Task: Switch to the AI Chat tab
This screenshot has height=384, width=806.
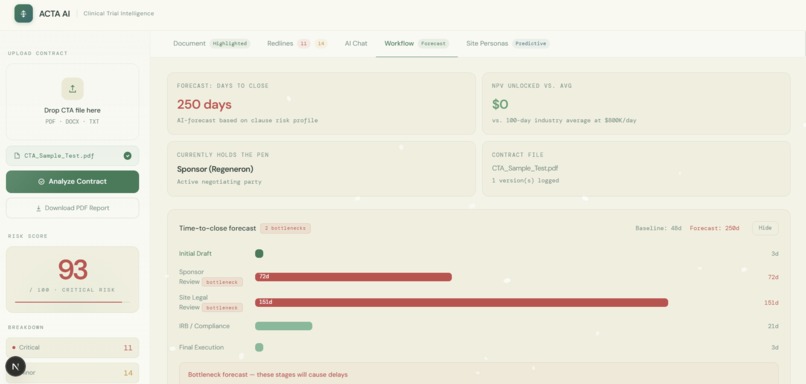Action: [356, 44]
